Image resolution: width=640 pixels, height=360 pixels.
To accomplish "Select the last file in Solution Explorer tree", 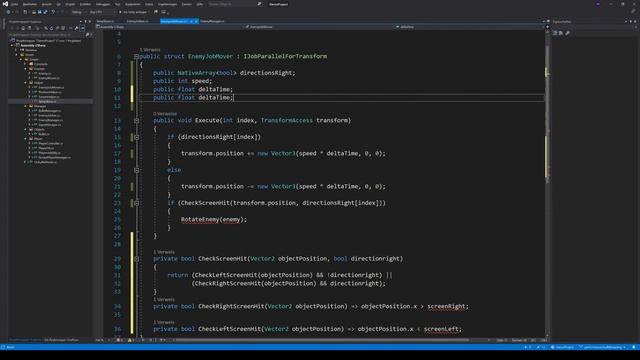I will (45, 162).
